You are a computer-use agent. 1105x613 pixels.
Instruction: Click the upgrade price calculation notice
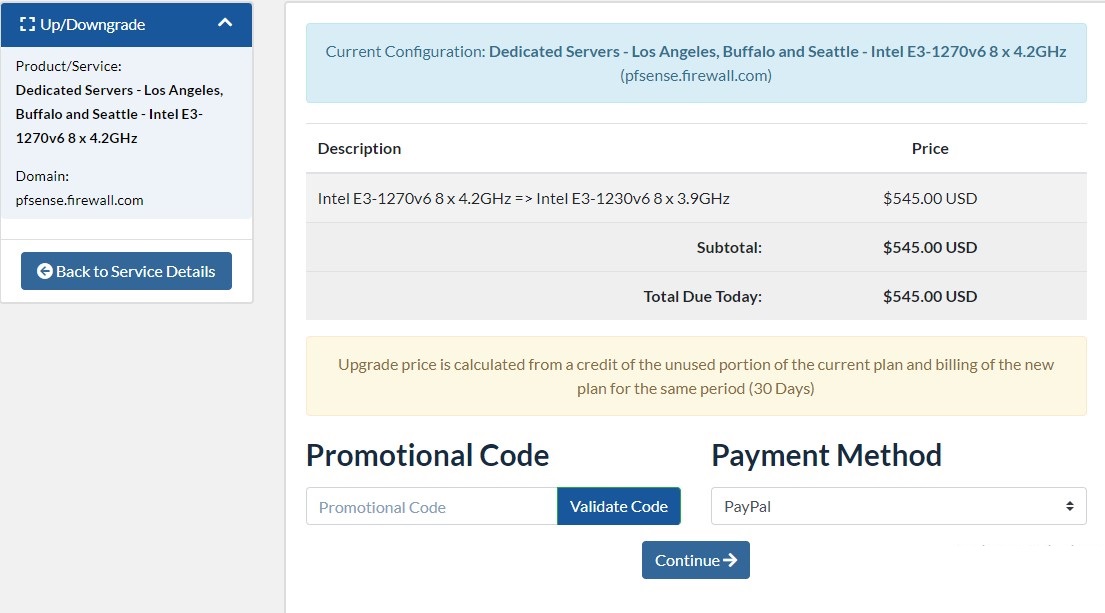coord(696,376)
